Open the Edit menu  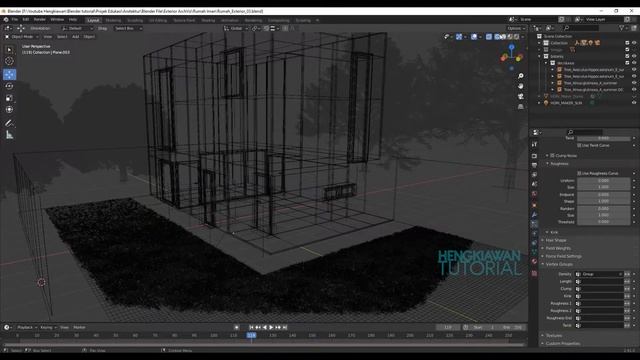point(26,20)
